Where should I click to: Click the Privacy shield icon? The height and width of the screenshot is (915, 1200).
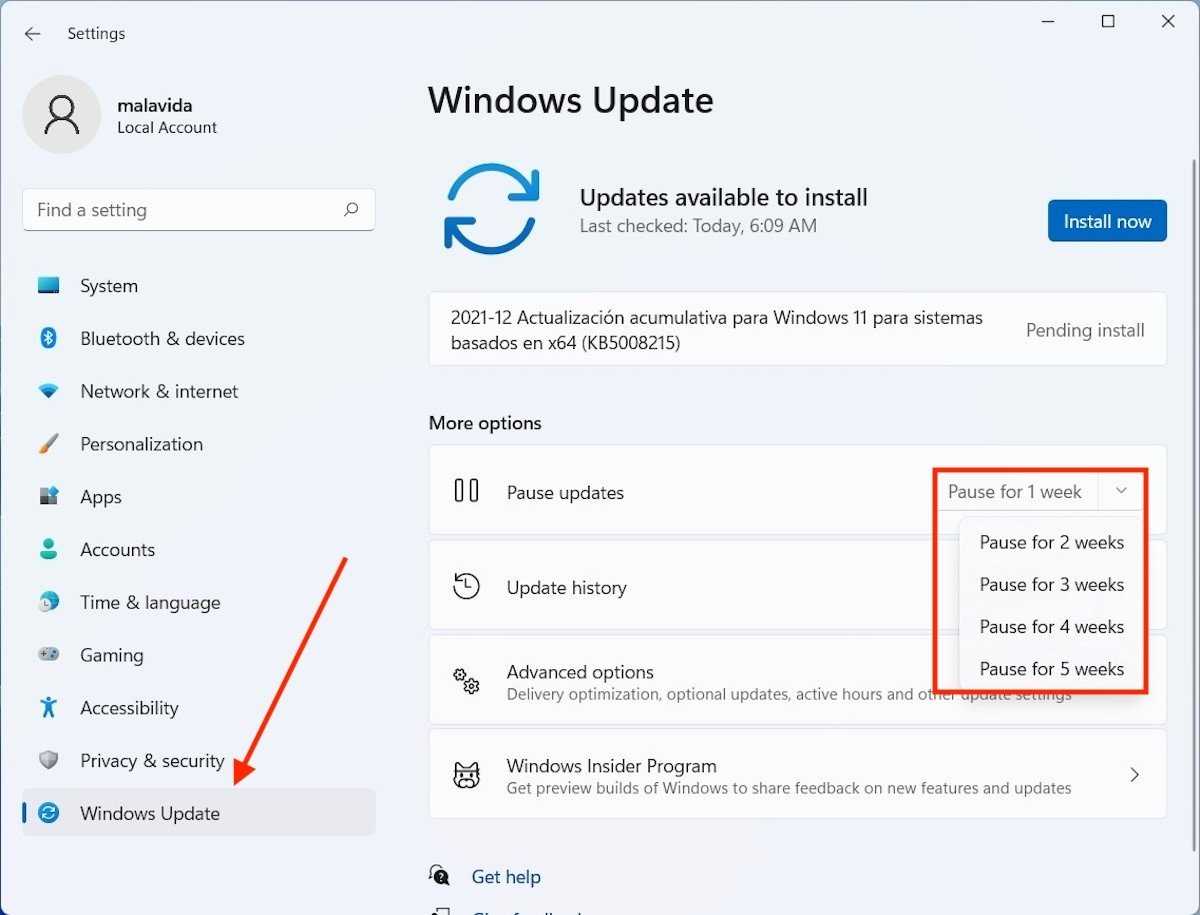pos(48,761)
